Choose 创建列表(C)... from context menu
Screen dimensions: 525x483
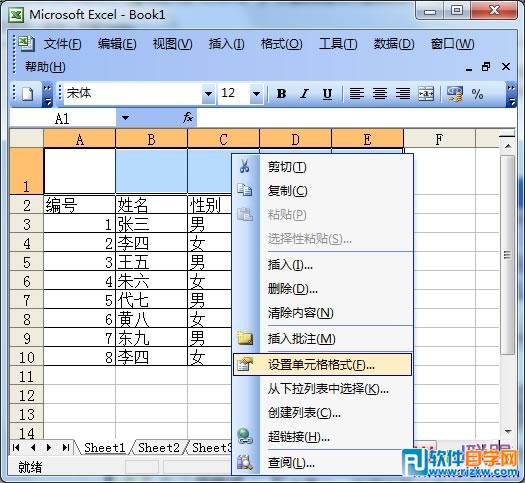pos(322,413)
